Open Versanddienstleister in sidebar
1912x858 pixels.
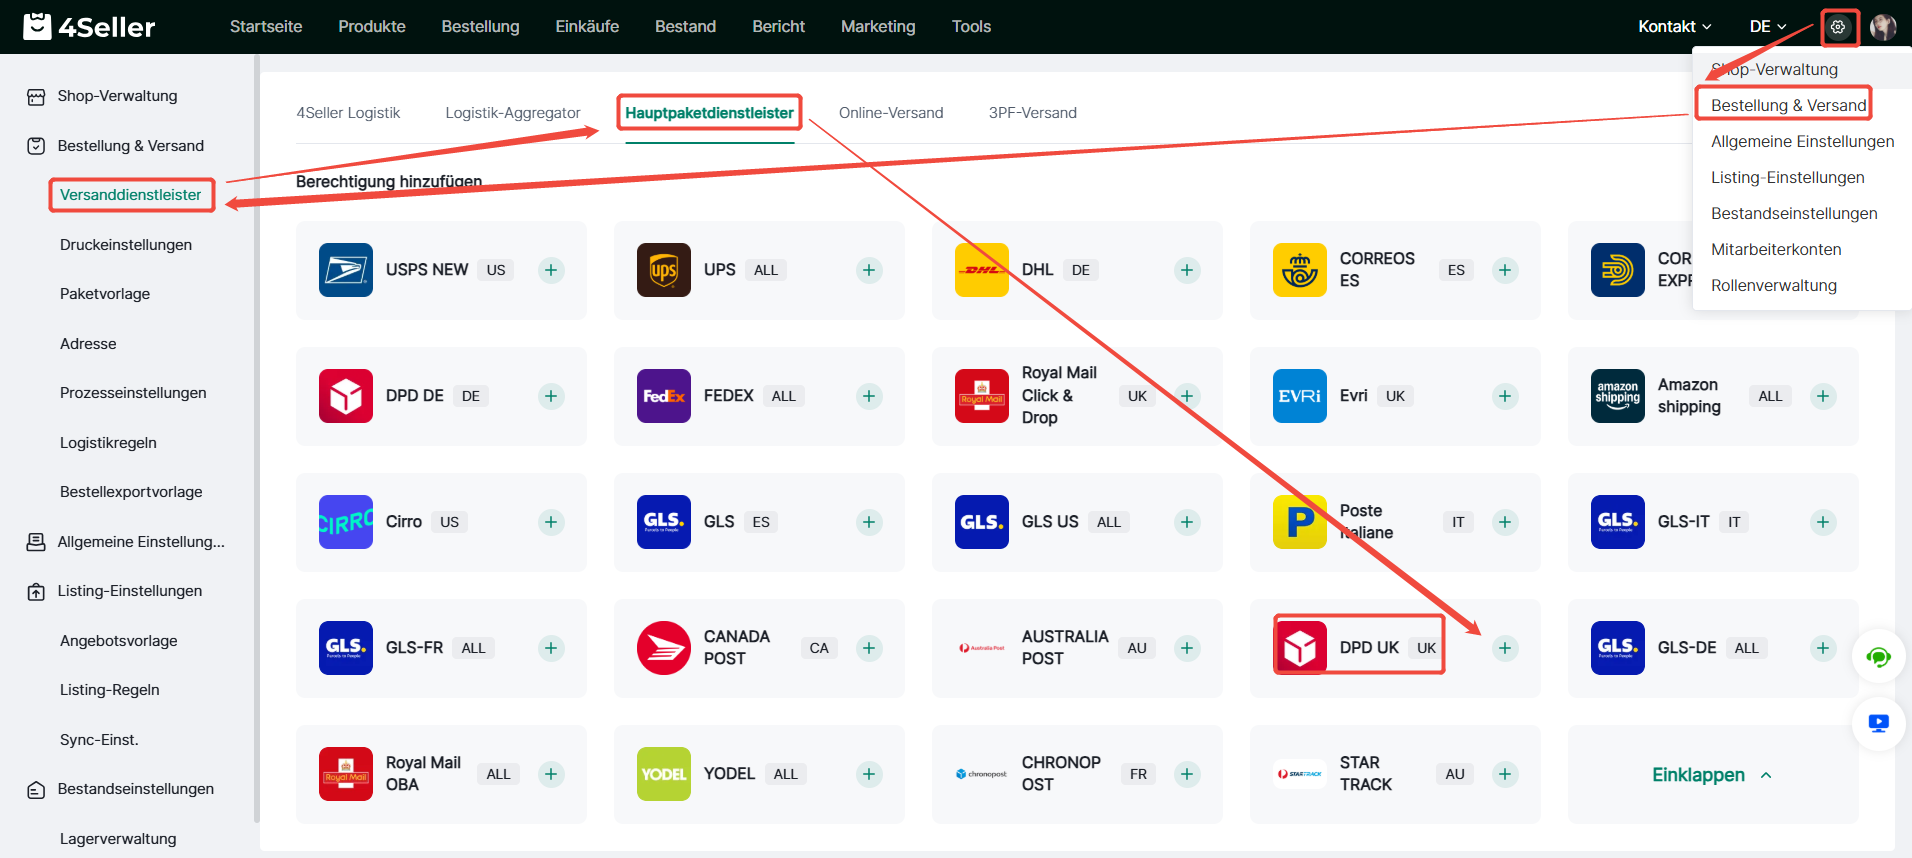tap(131, 195)
